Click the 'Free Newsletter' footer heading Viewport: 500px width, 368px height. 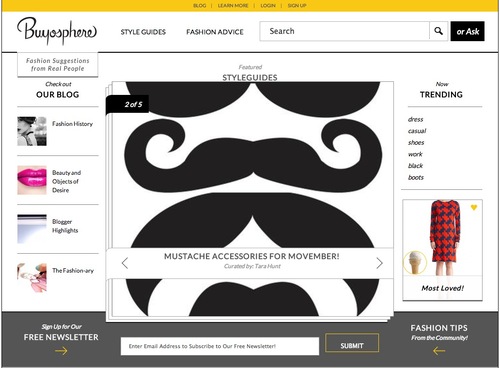61,337
